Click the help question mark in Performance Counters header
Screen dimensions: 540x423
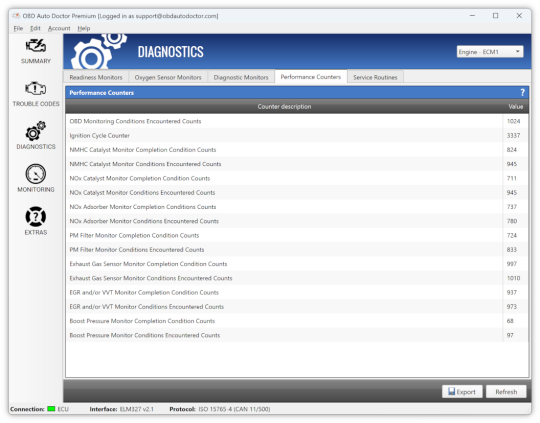point(522,92)
